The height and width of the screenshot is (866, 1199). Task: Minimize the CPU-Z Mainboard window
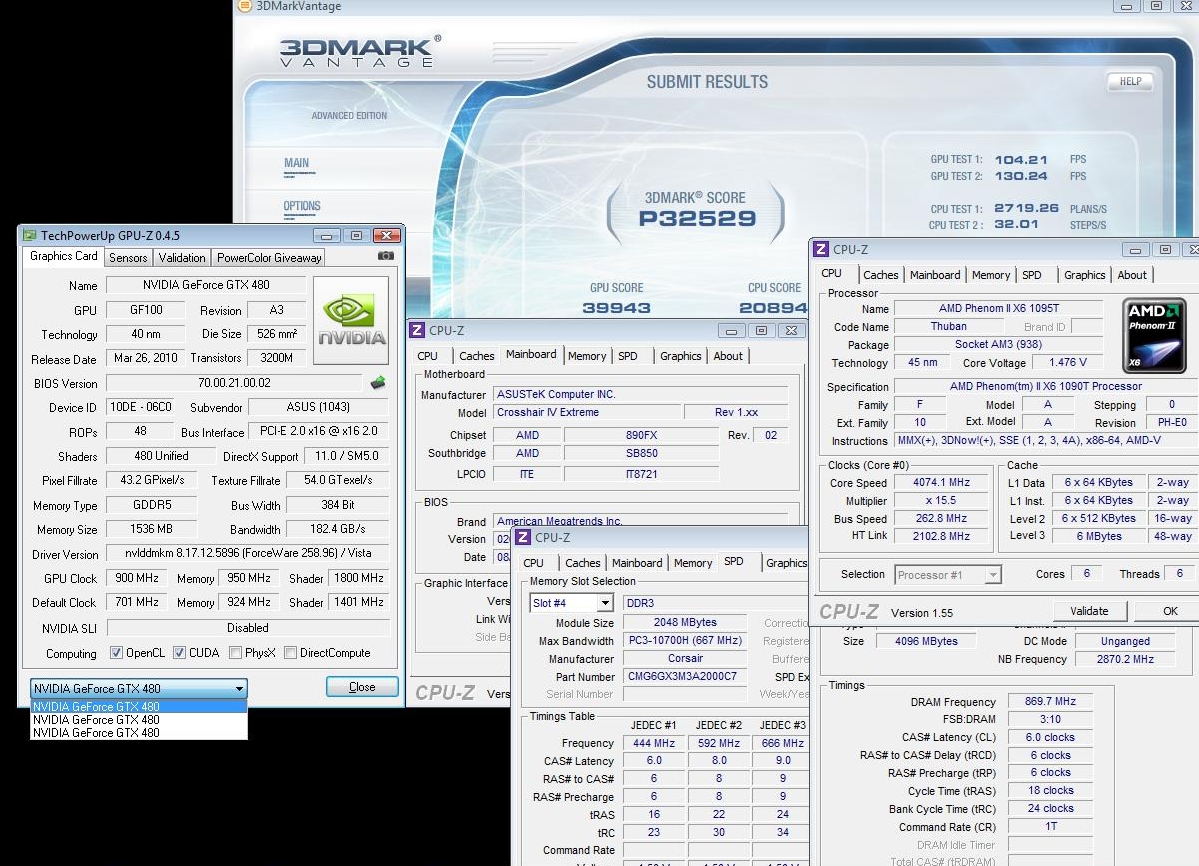coord(731,330)
